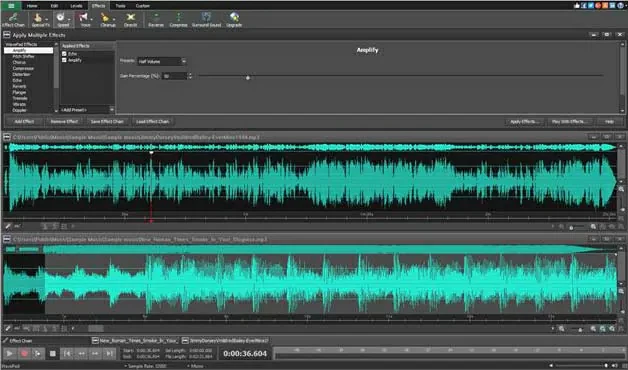Select Reverb in the effects list
Screen dimensions: 628x370
pyautogui.click(x=19, y=86)
